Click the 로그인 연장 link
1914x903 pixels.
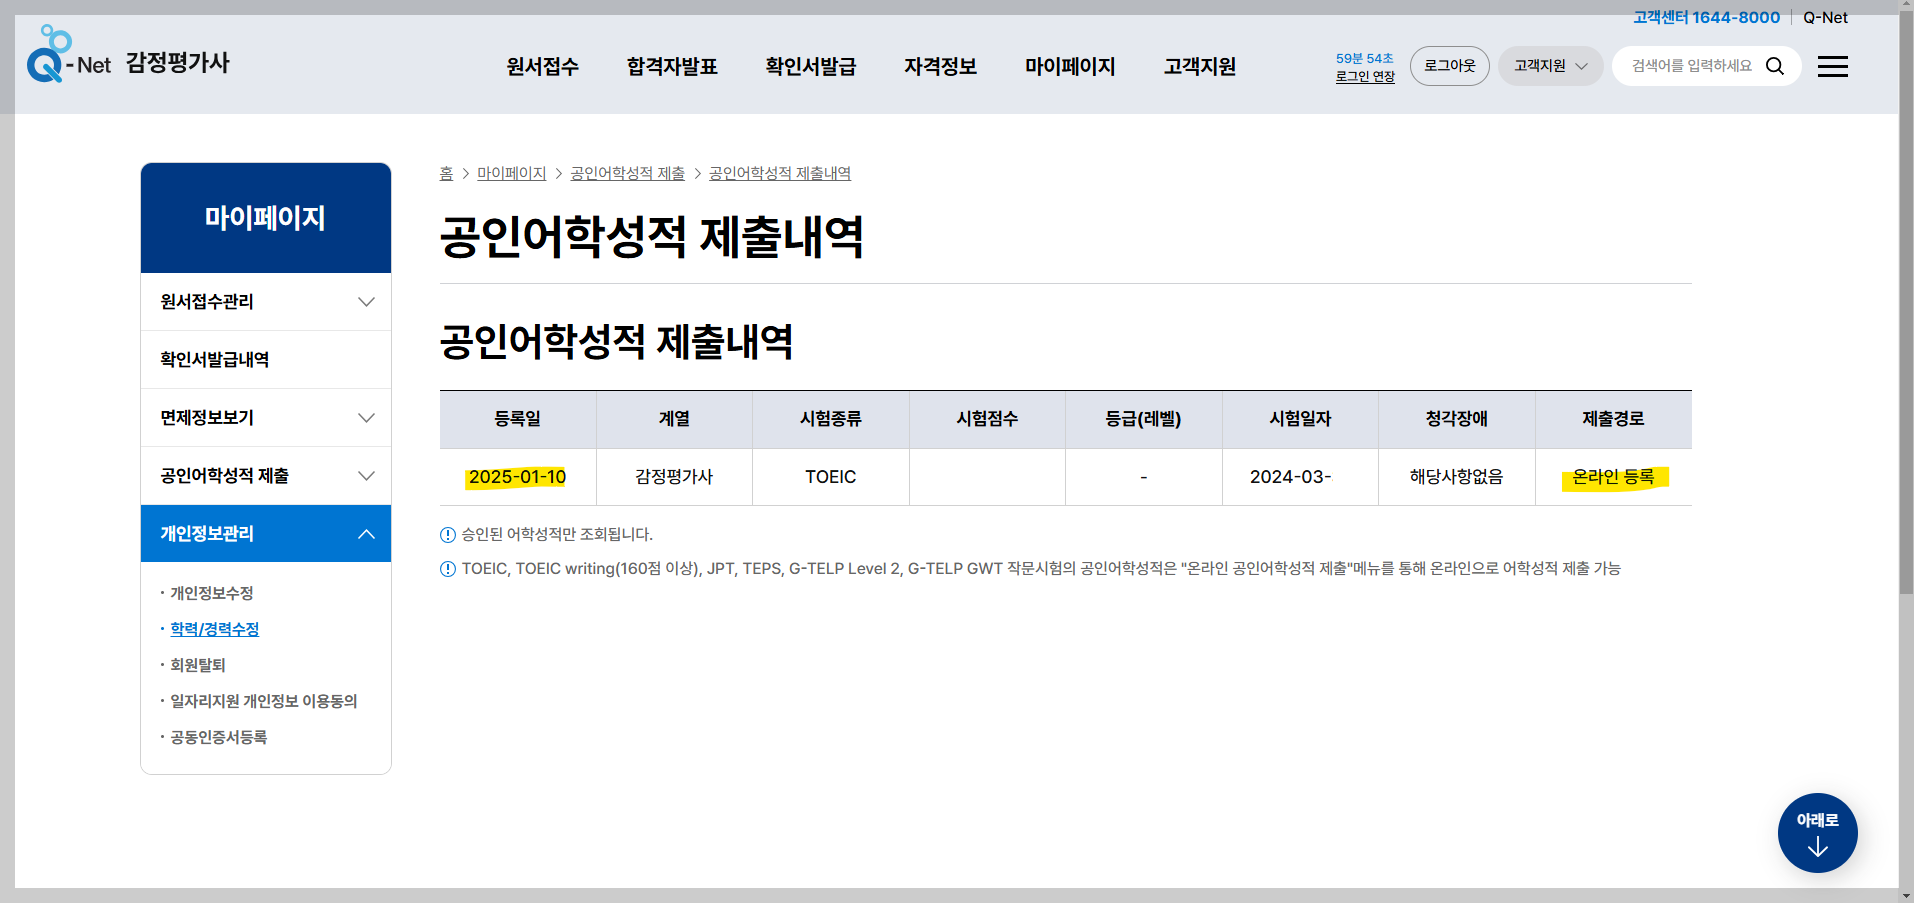coord(1365,76)
